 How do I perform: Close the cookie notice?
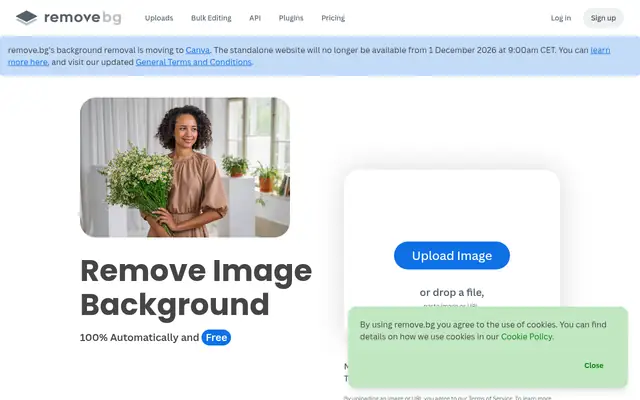point(593,365)
